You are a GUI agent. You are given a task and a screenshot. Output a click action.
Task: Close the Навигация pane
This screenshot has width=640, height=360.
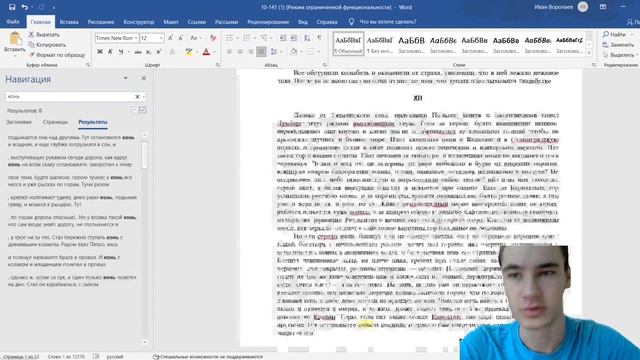click(x=144, y=78)
